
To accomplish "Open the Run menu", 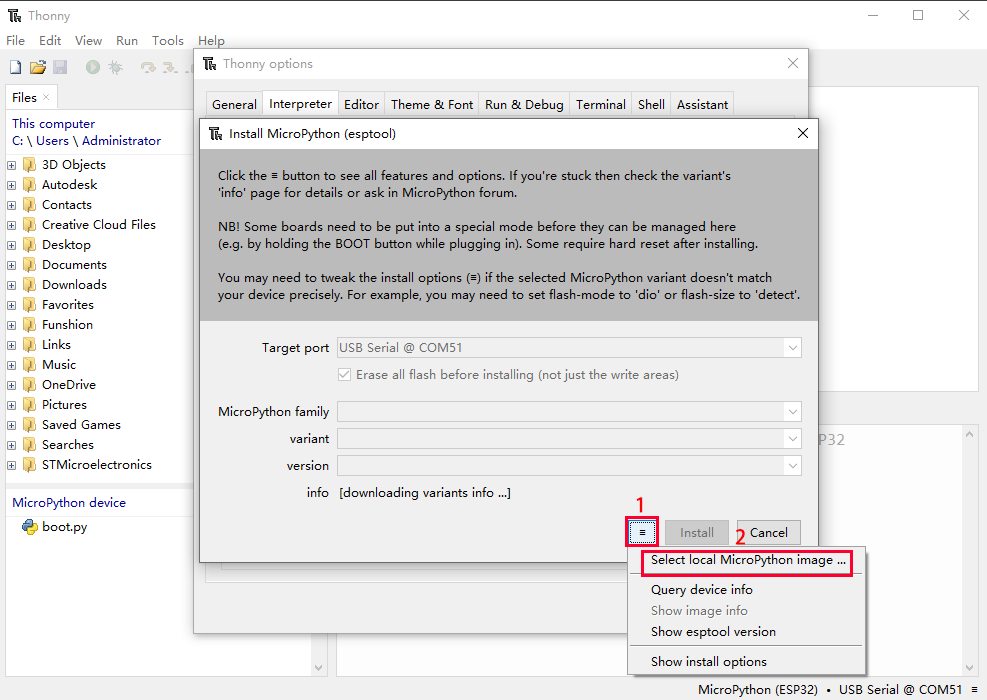I will 127,40.
